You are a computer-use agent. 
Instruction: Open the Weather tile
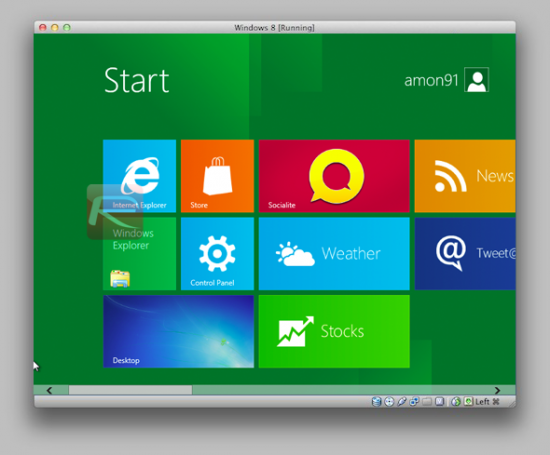334,254
